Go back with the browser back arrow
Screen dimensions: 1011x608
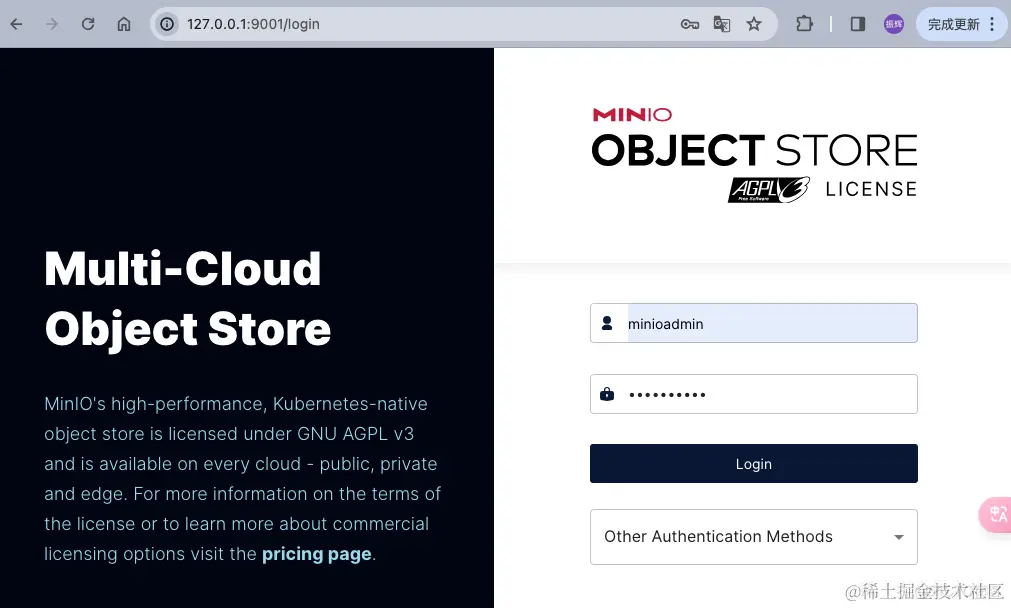[x=16, y=25]
